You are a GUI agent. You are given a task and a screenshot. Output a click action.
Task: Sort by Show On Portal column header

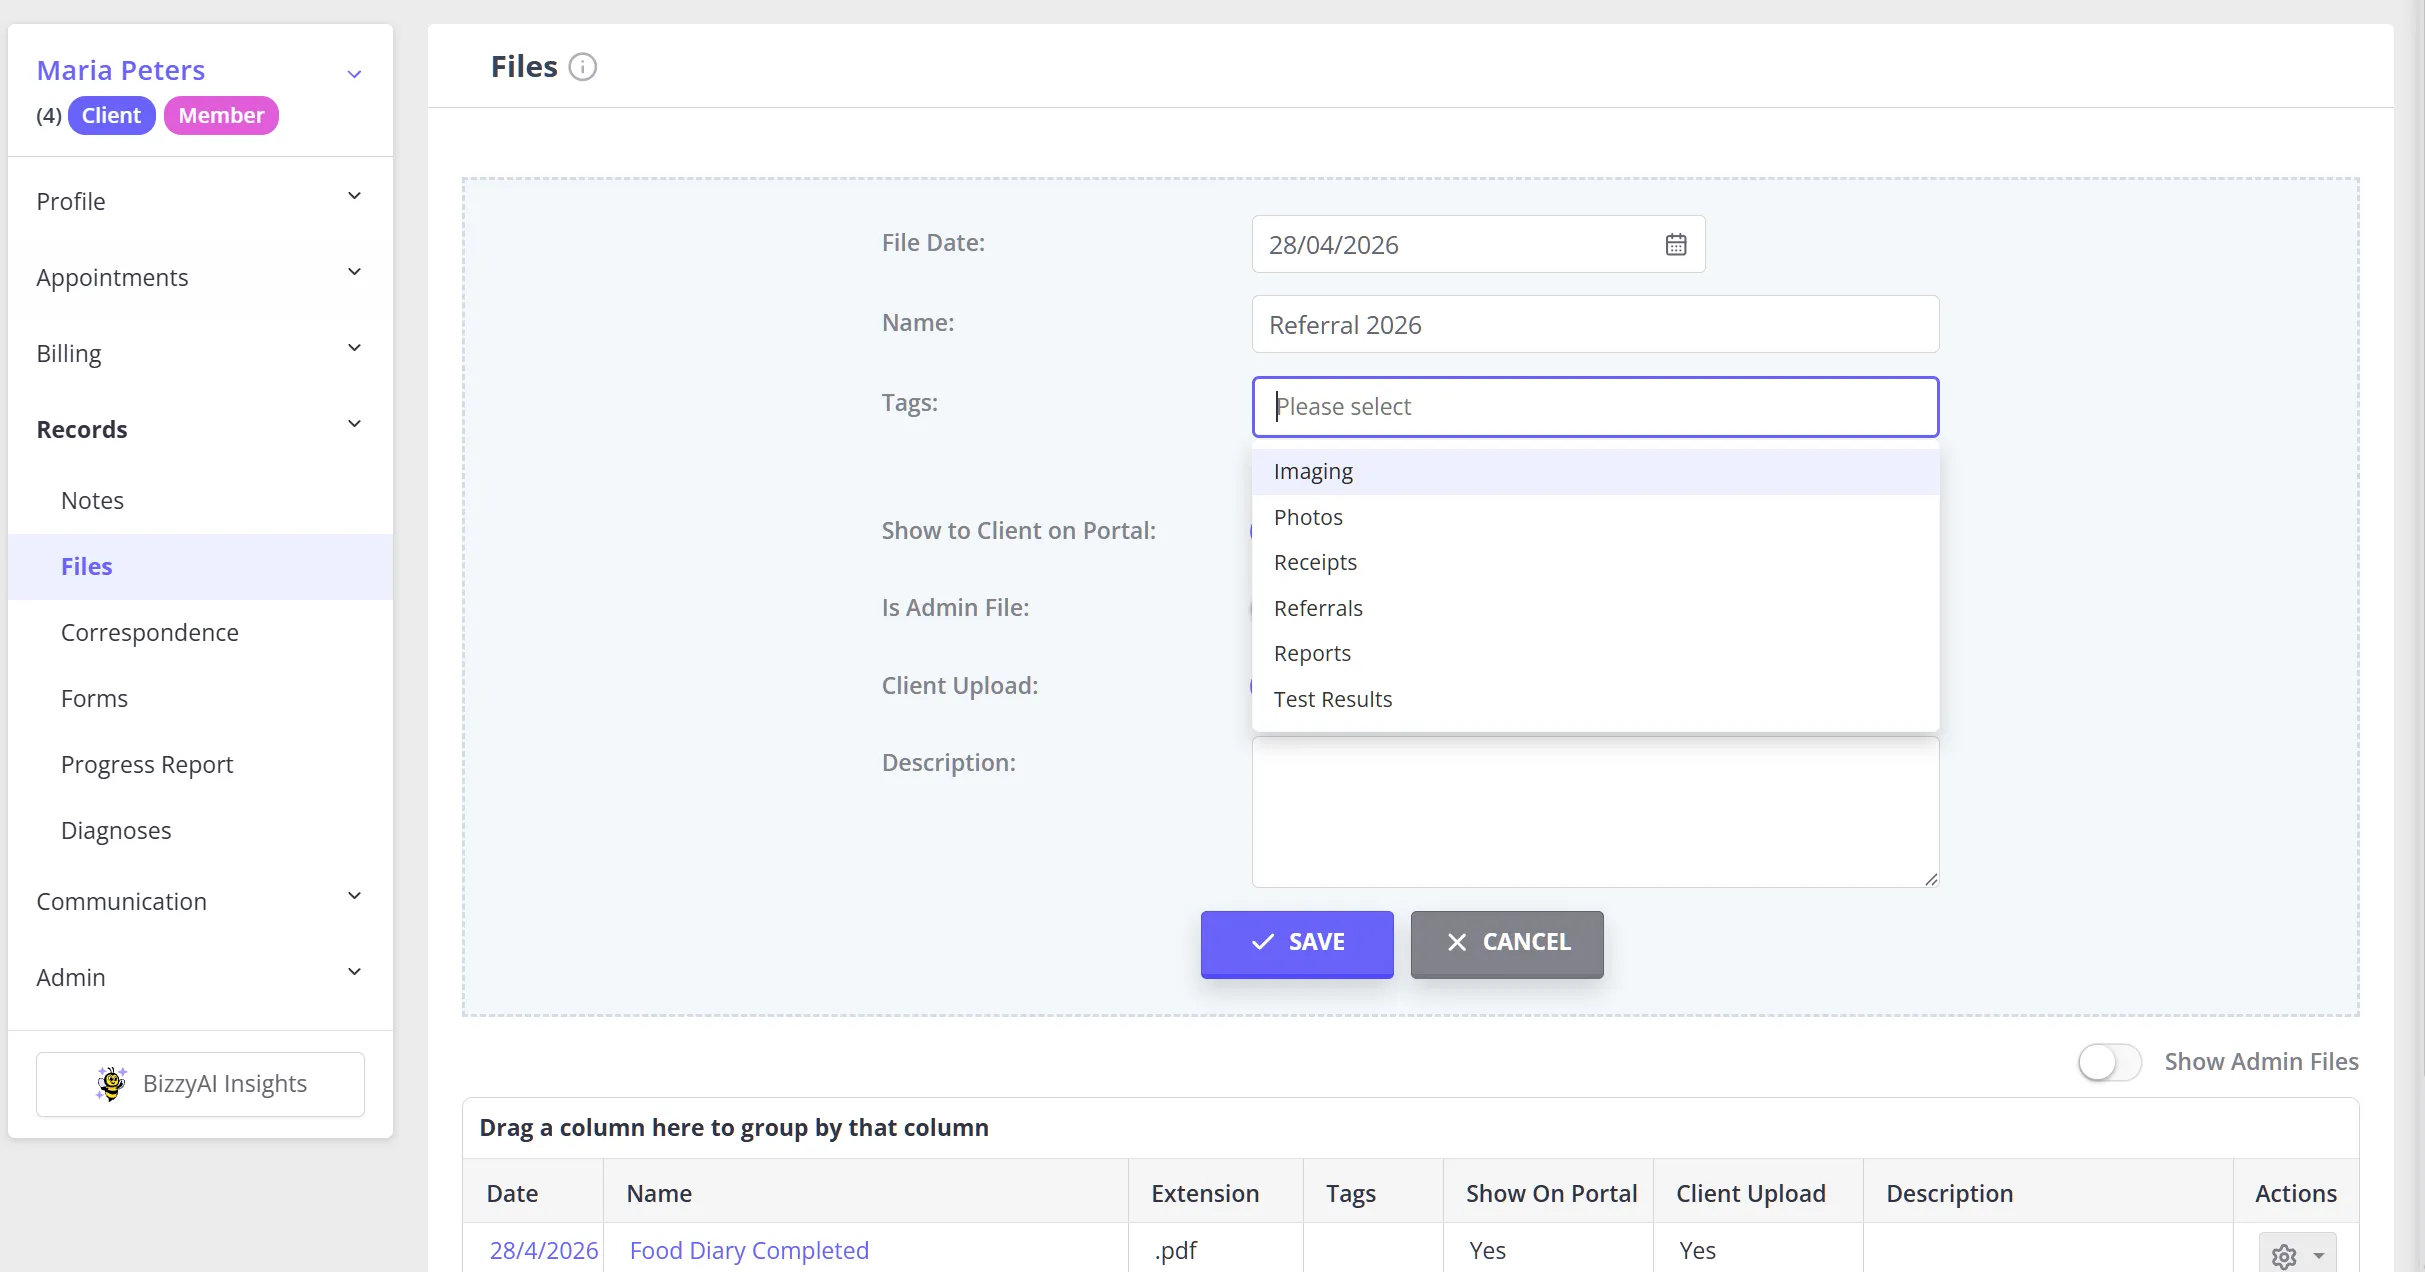point(1548,1193)
